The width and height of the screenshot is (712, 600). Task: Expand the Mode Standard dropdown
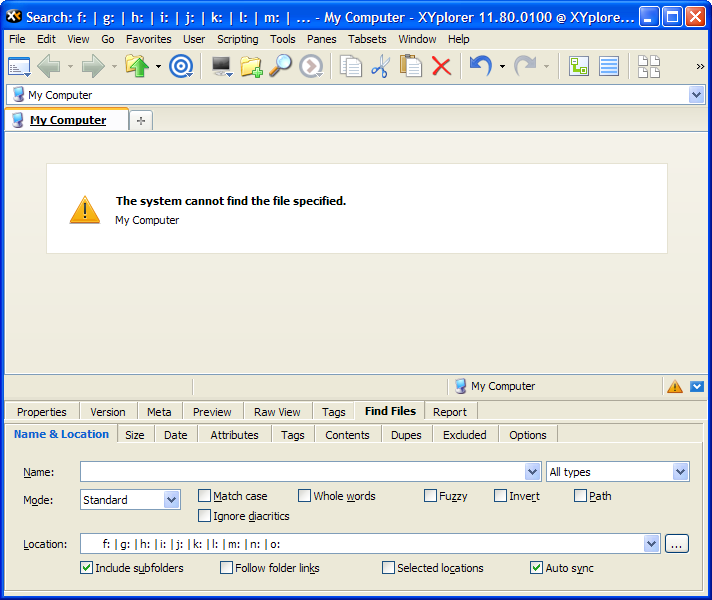point(171,500)
